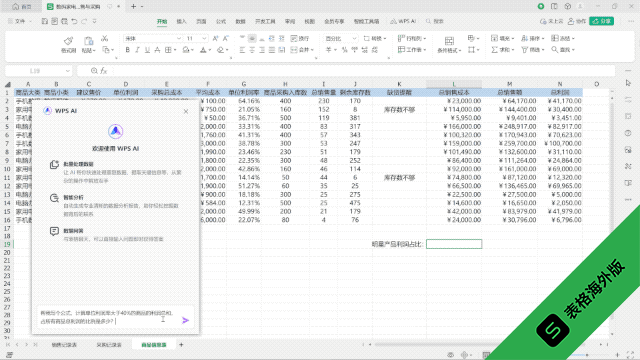Open the Filter dropdown
This screenshot has height=360, width=640.
click(x=533, y=50)
